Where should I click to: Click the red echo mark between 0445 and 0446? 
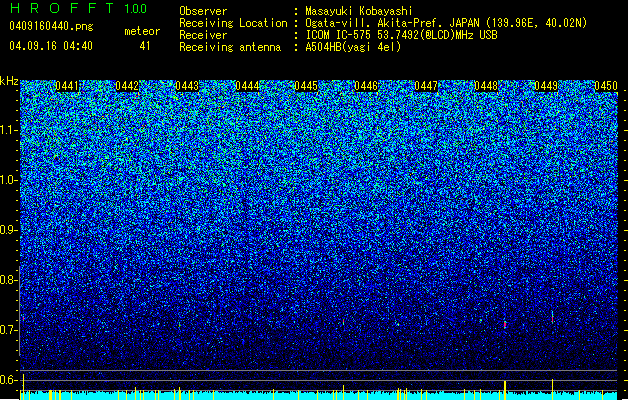[343, 322]
